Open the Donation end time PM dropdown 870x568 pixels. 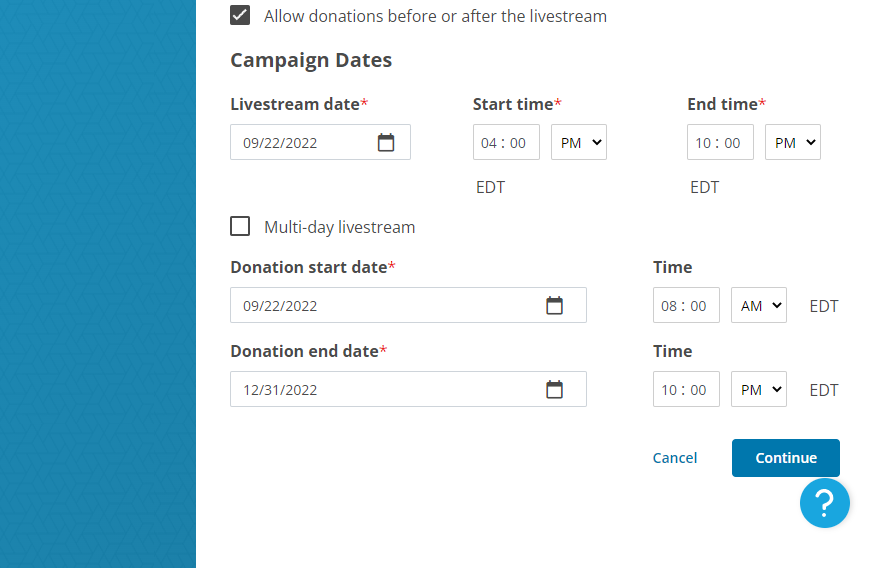coord(758,389)
